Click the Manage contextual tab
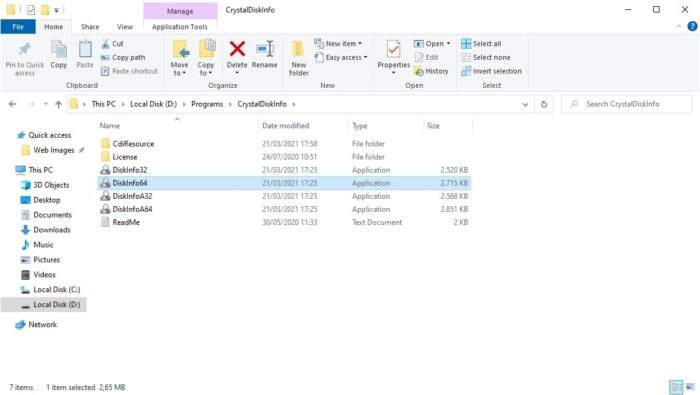700x395 pixels. pyautogui.click(x=180, y=11)
